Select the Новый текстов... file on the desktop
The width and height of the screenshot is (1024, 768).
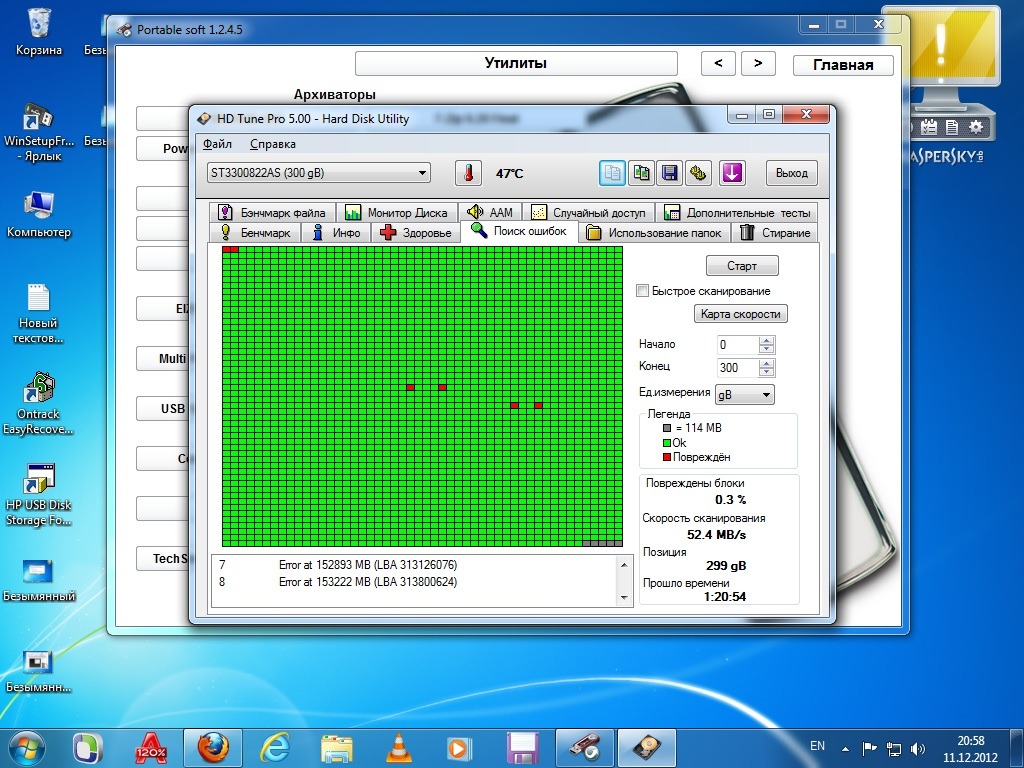pyautogui.click(x=39, y=313)
